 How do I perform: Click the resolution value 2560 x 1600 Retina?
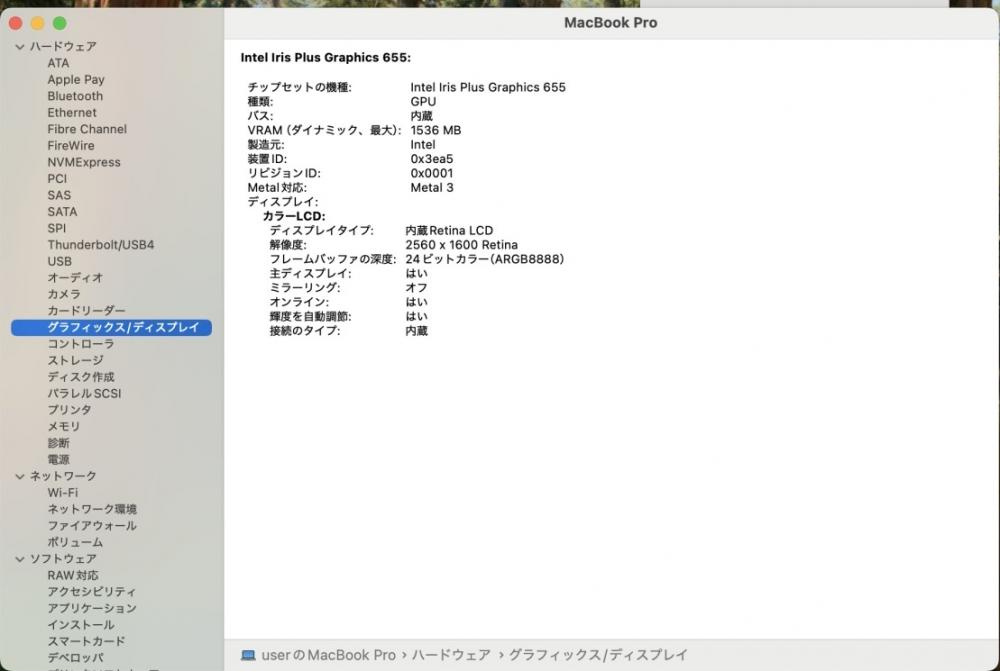tap(461, 246)
